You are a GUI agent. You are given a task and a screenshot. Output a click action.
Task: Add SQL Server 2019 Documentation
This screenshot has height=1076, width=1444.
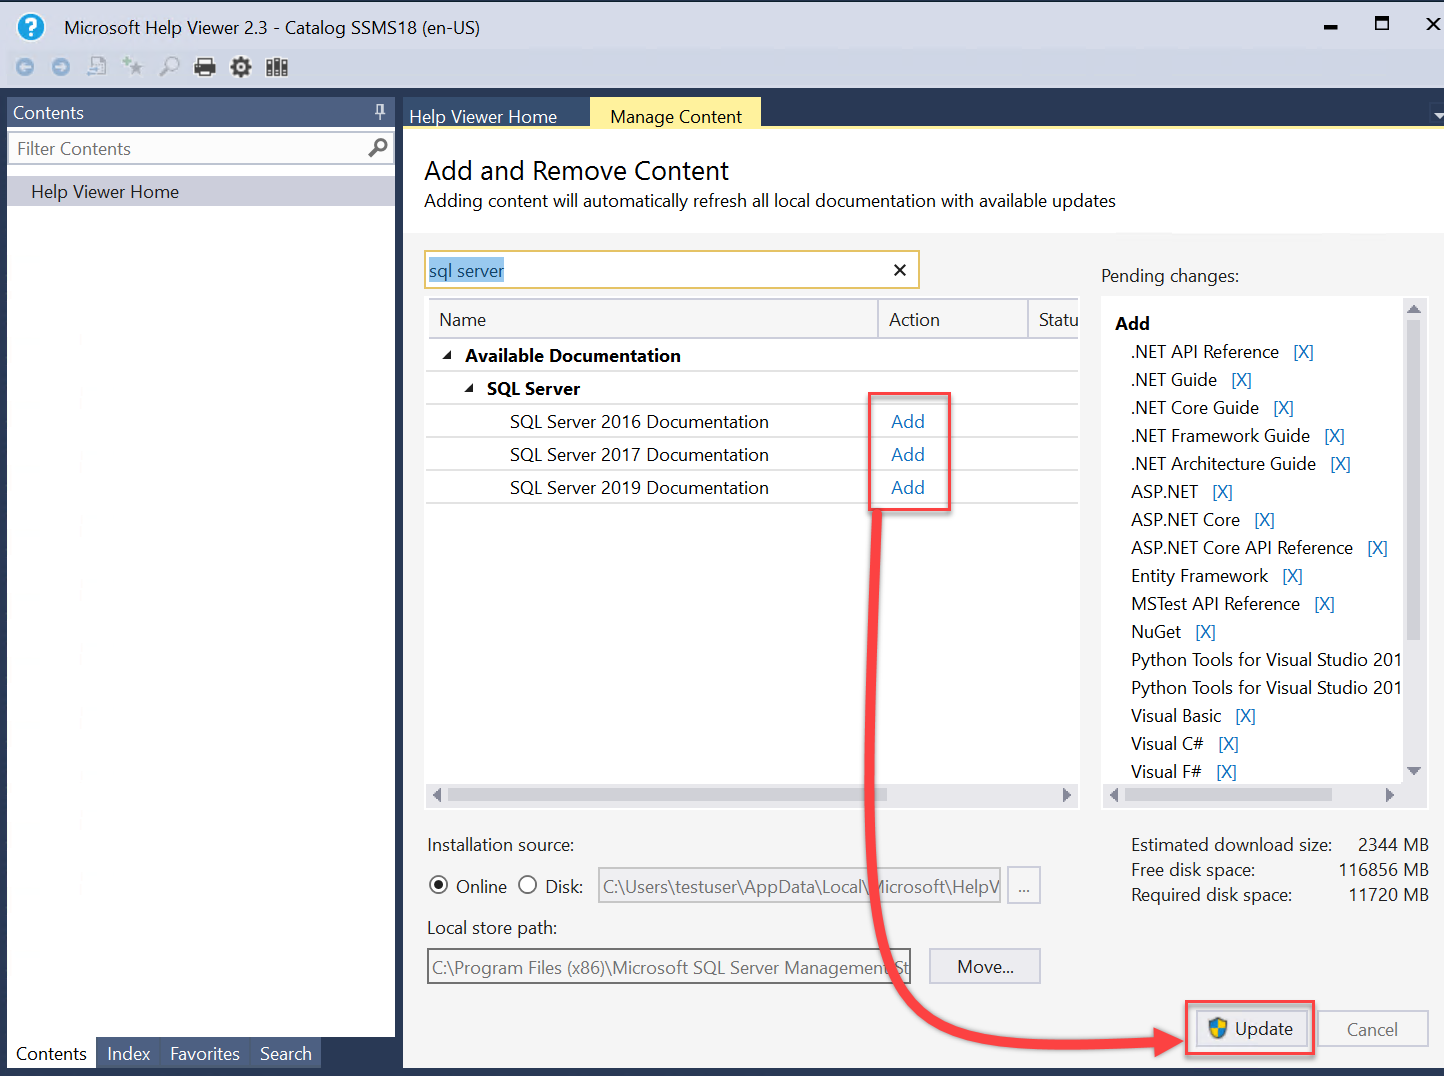908,487
